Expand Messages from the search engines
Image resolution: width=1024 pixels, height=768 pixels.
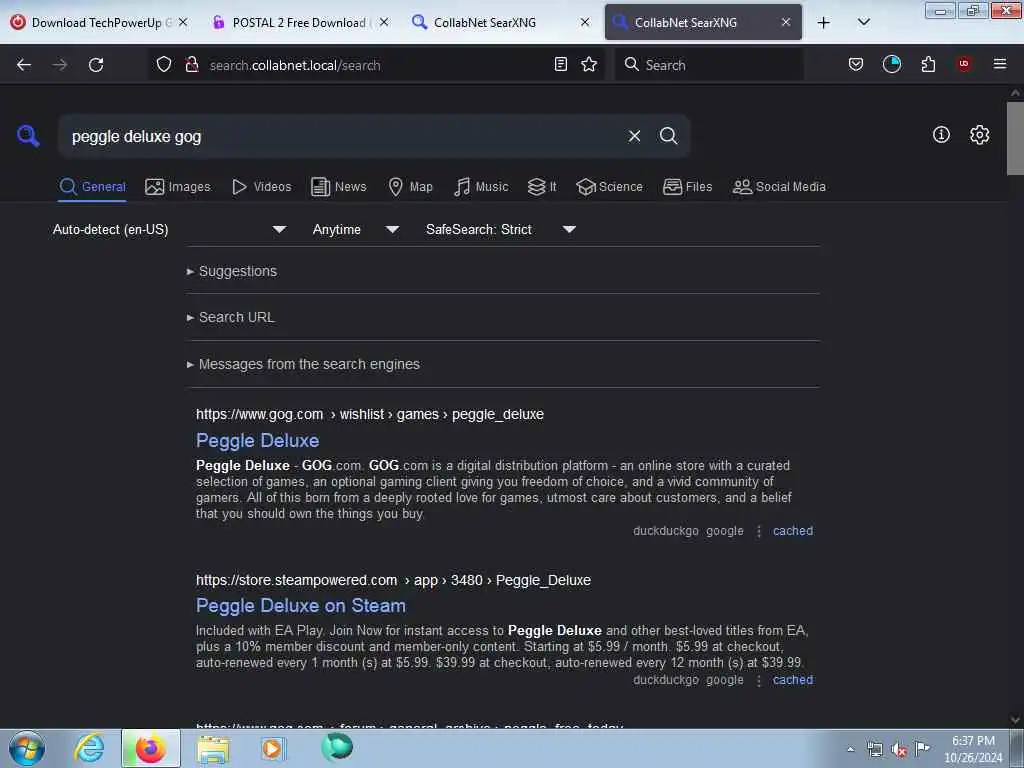click(x=303, y=364)
